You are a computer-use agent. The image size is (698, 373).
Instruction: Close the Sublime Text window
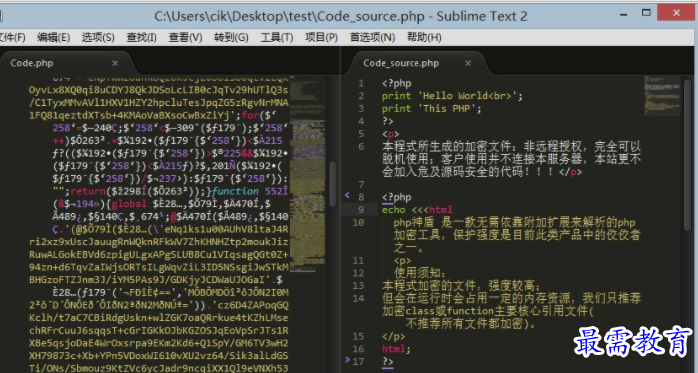coord(676,13)
